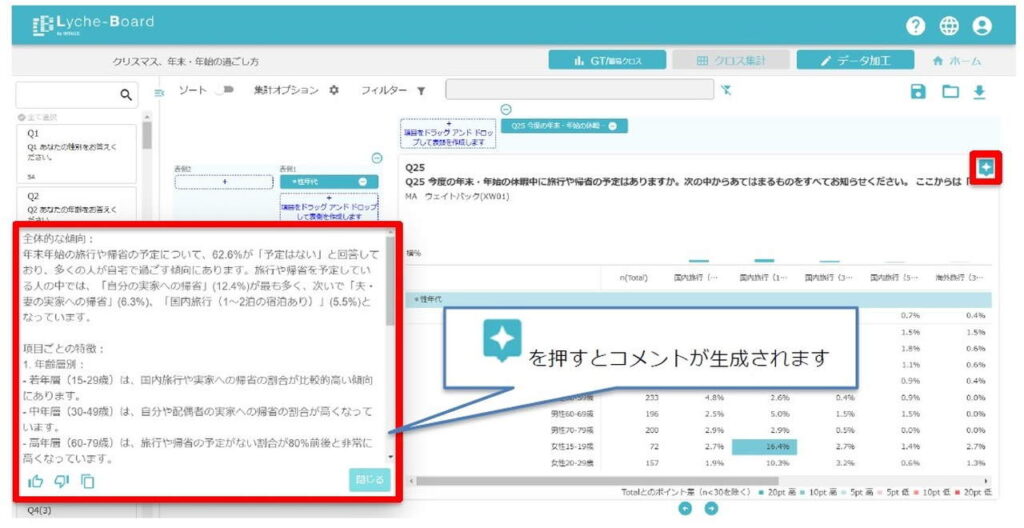The image size is (1024, 528).
Task: Click the filter input field
Action: pos(580,90)
